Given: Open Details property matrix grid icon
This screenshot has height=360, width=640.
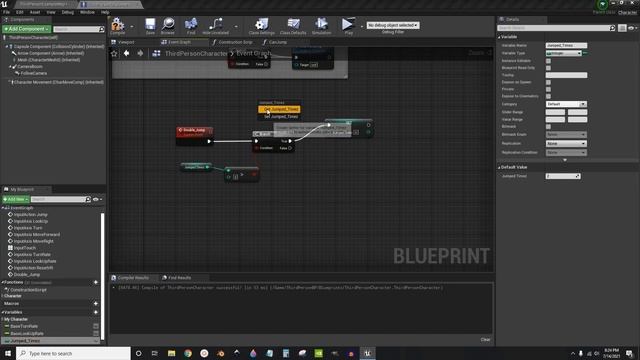Looking at the screenshot, I should tap(622, 28).
